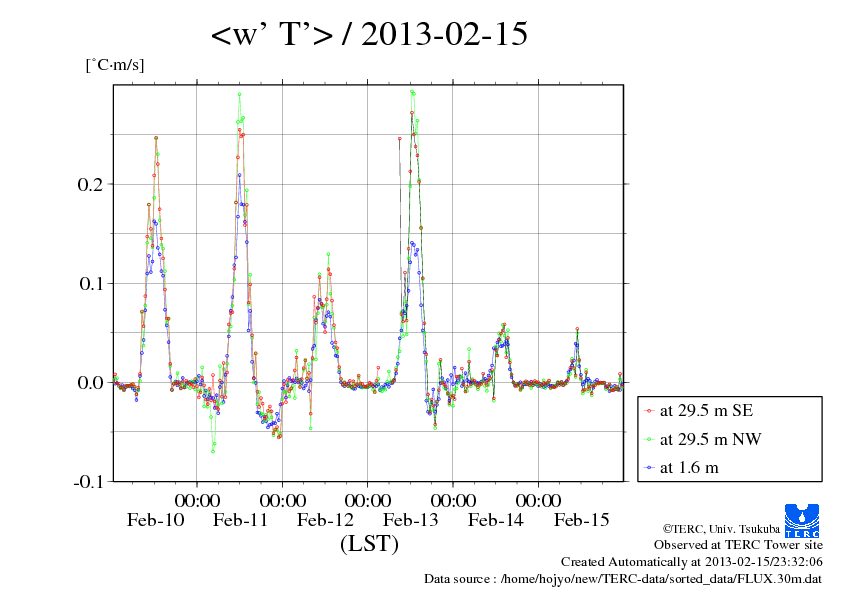
Task: Click the Feb-12 date label
Action: pos(326,519)
